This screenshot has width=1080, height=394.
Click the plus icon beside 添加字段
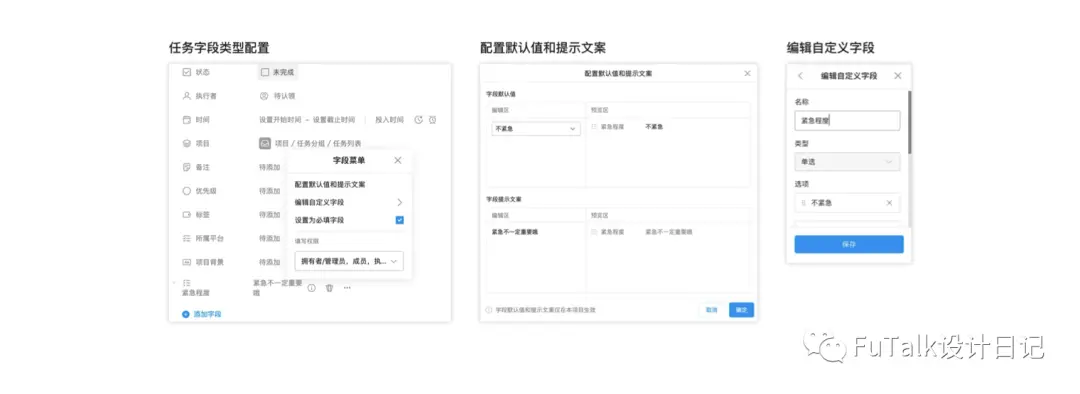(185, 314)
